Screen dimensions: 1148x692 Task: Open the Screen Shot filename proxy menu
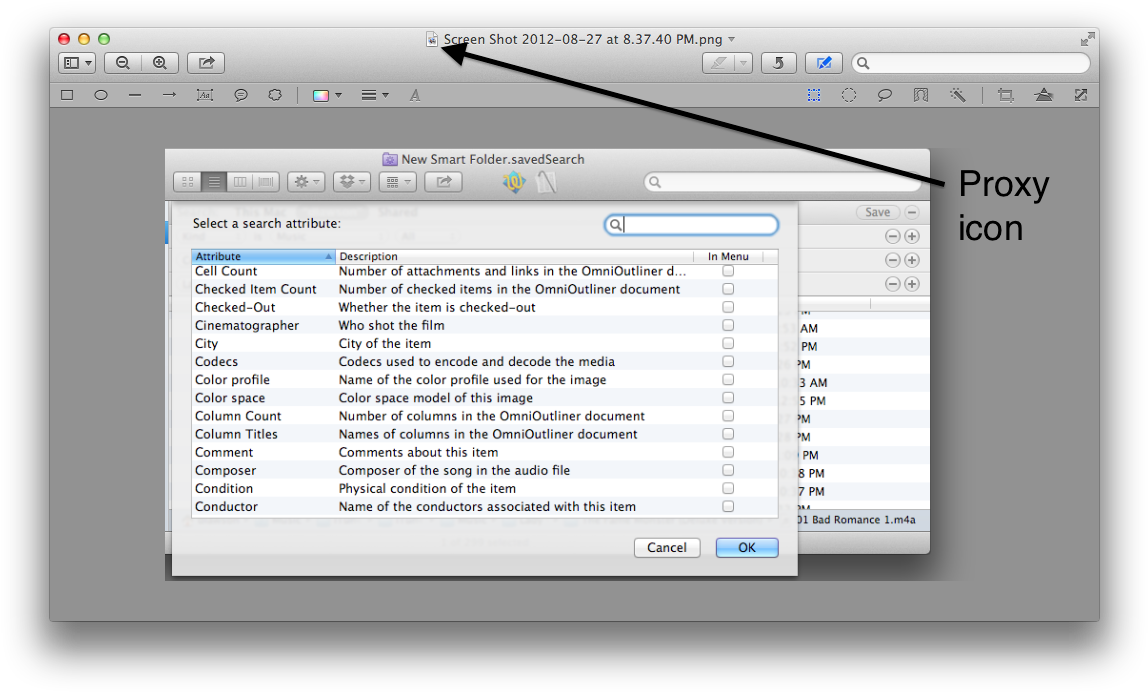(432, 39)
